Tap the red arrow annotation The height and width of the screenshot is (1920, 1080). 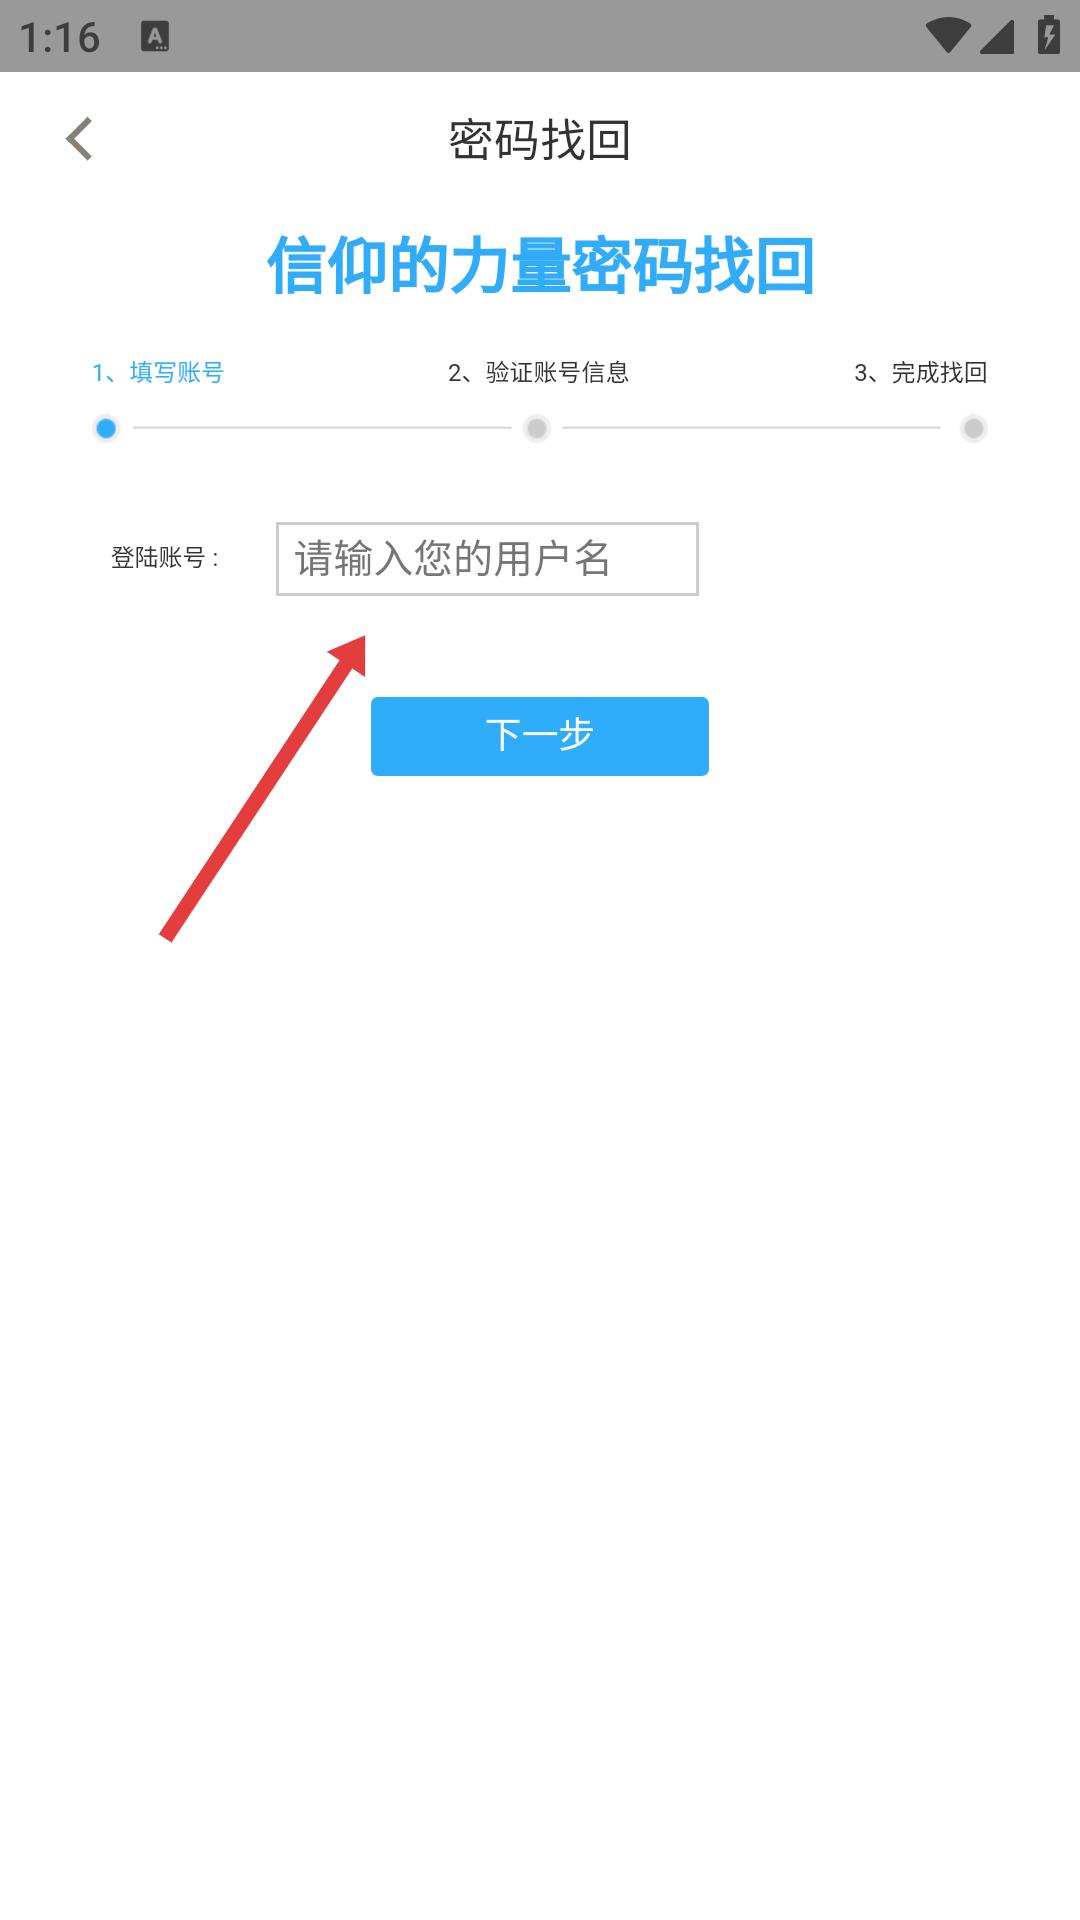pyautogui.click(x=264, y=788)
